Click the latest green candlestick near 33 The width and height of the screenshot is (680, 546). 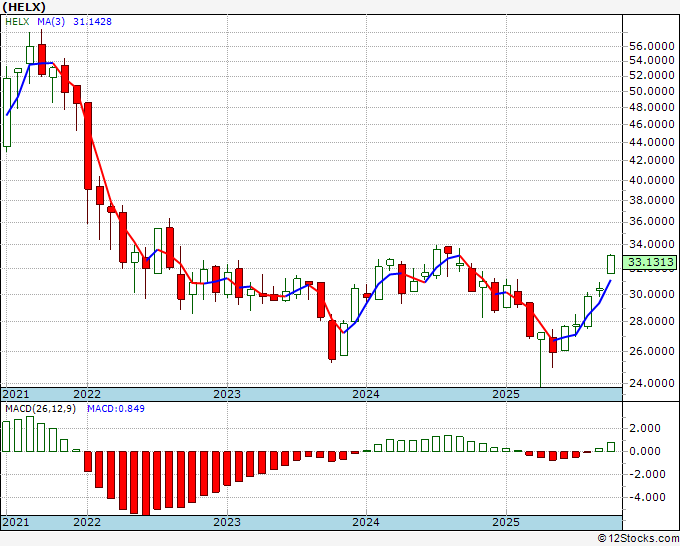(x=611, y=264)
